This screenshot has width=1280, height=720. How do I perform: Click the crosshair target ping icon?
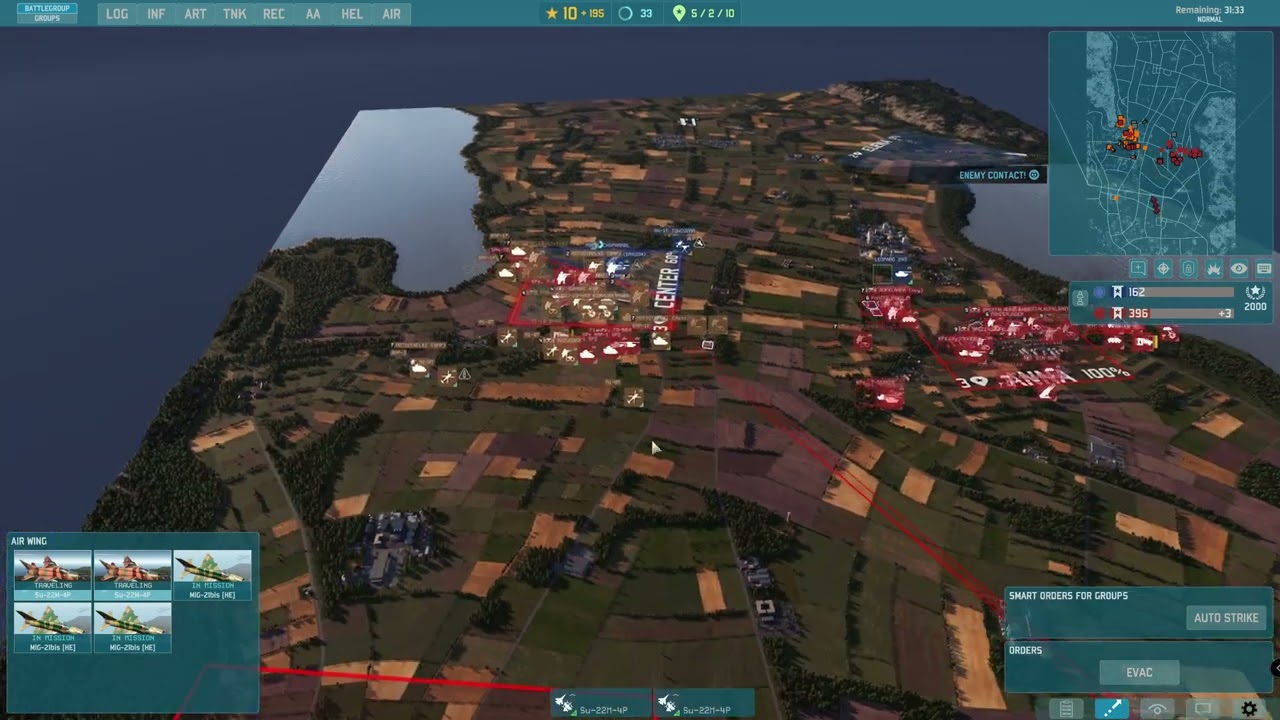(x=1163, y=269)
